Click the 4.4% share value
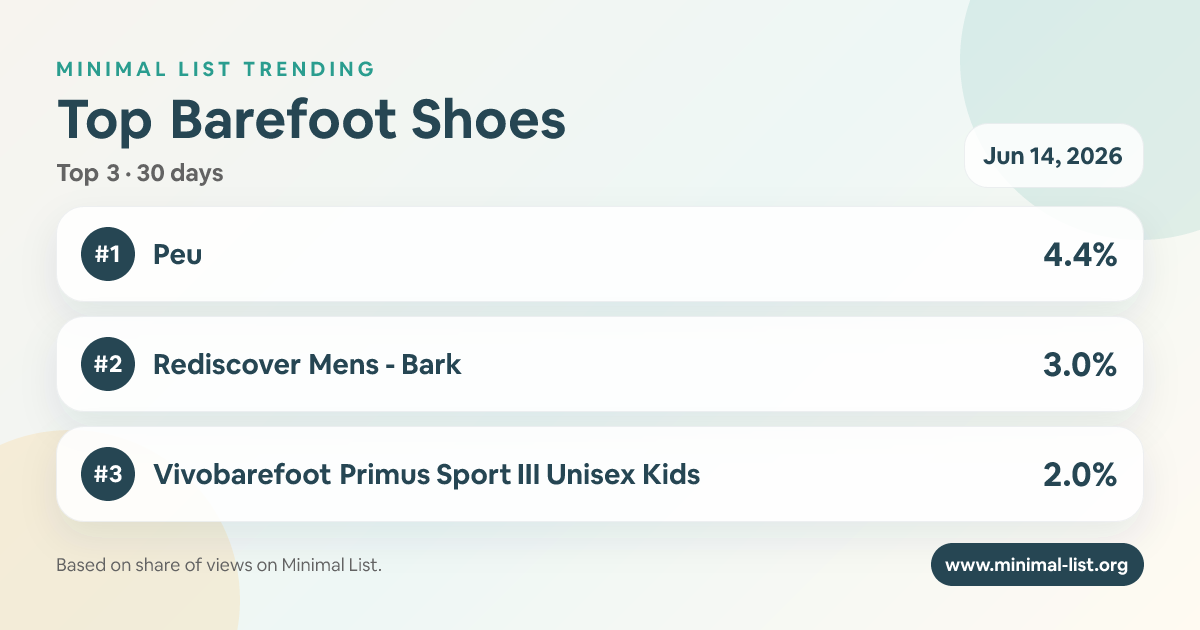The image size is (1200, 630). coord(1079,255)
